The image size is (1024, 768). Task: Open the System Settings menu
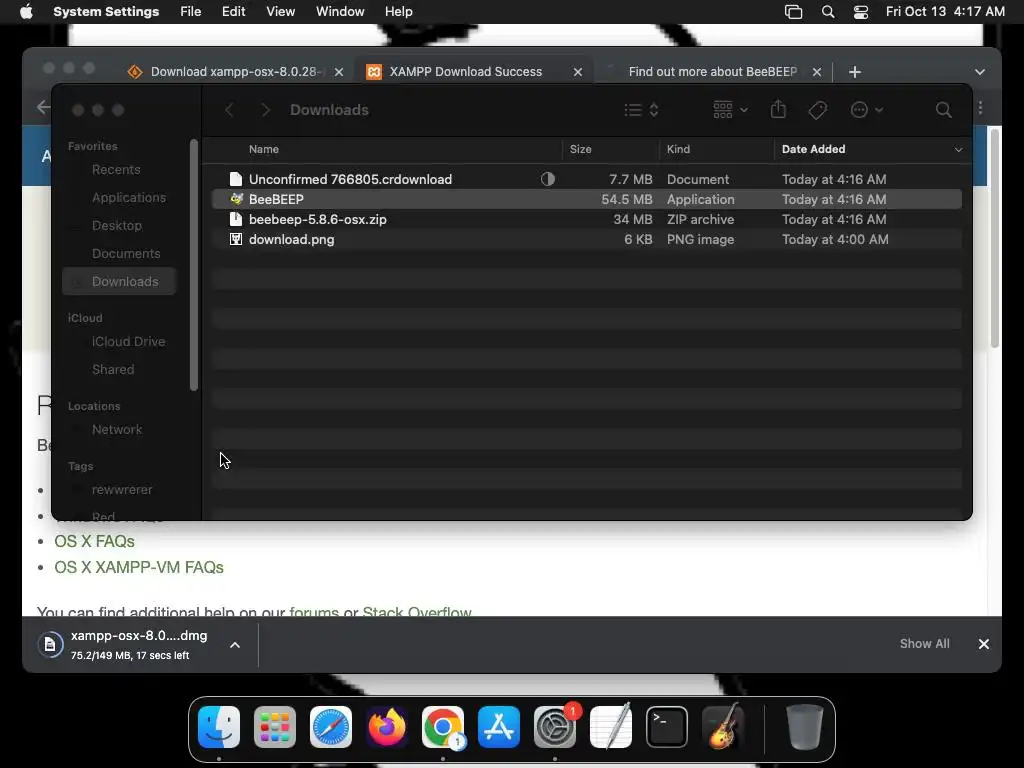pos(106,12)
